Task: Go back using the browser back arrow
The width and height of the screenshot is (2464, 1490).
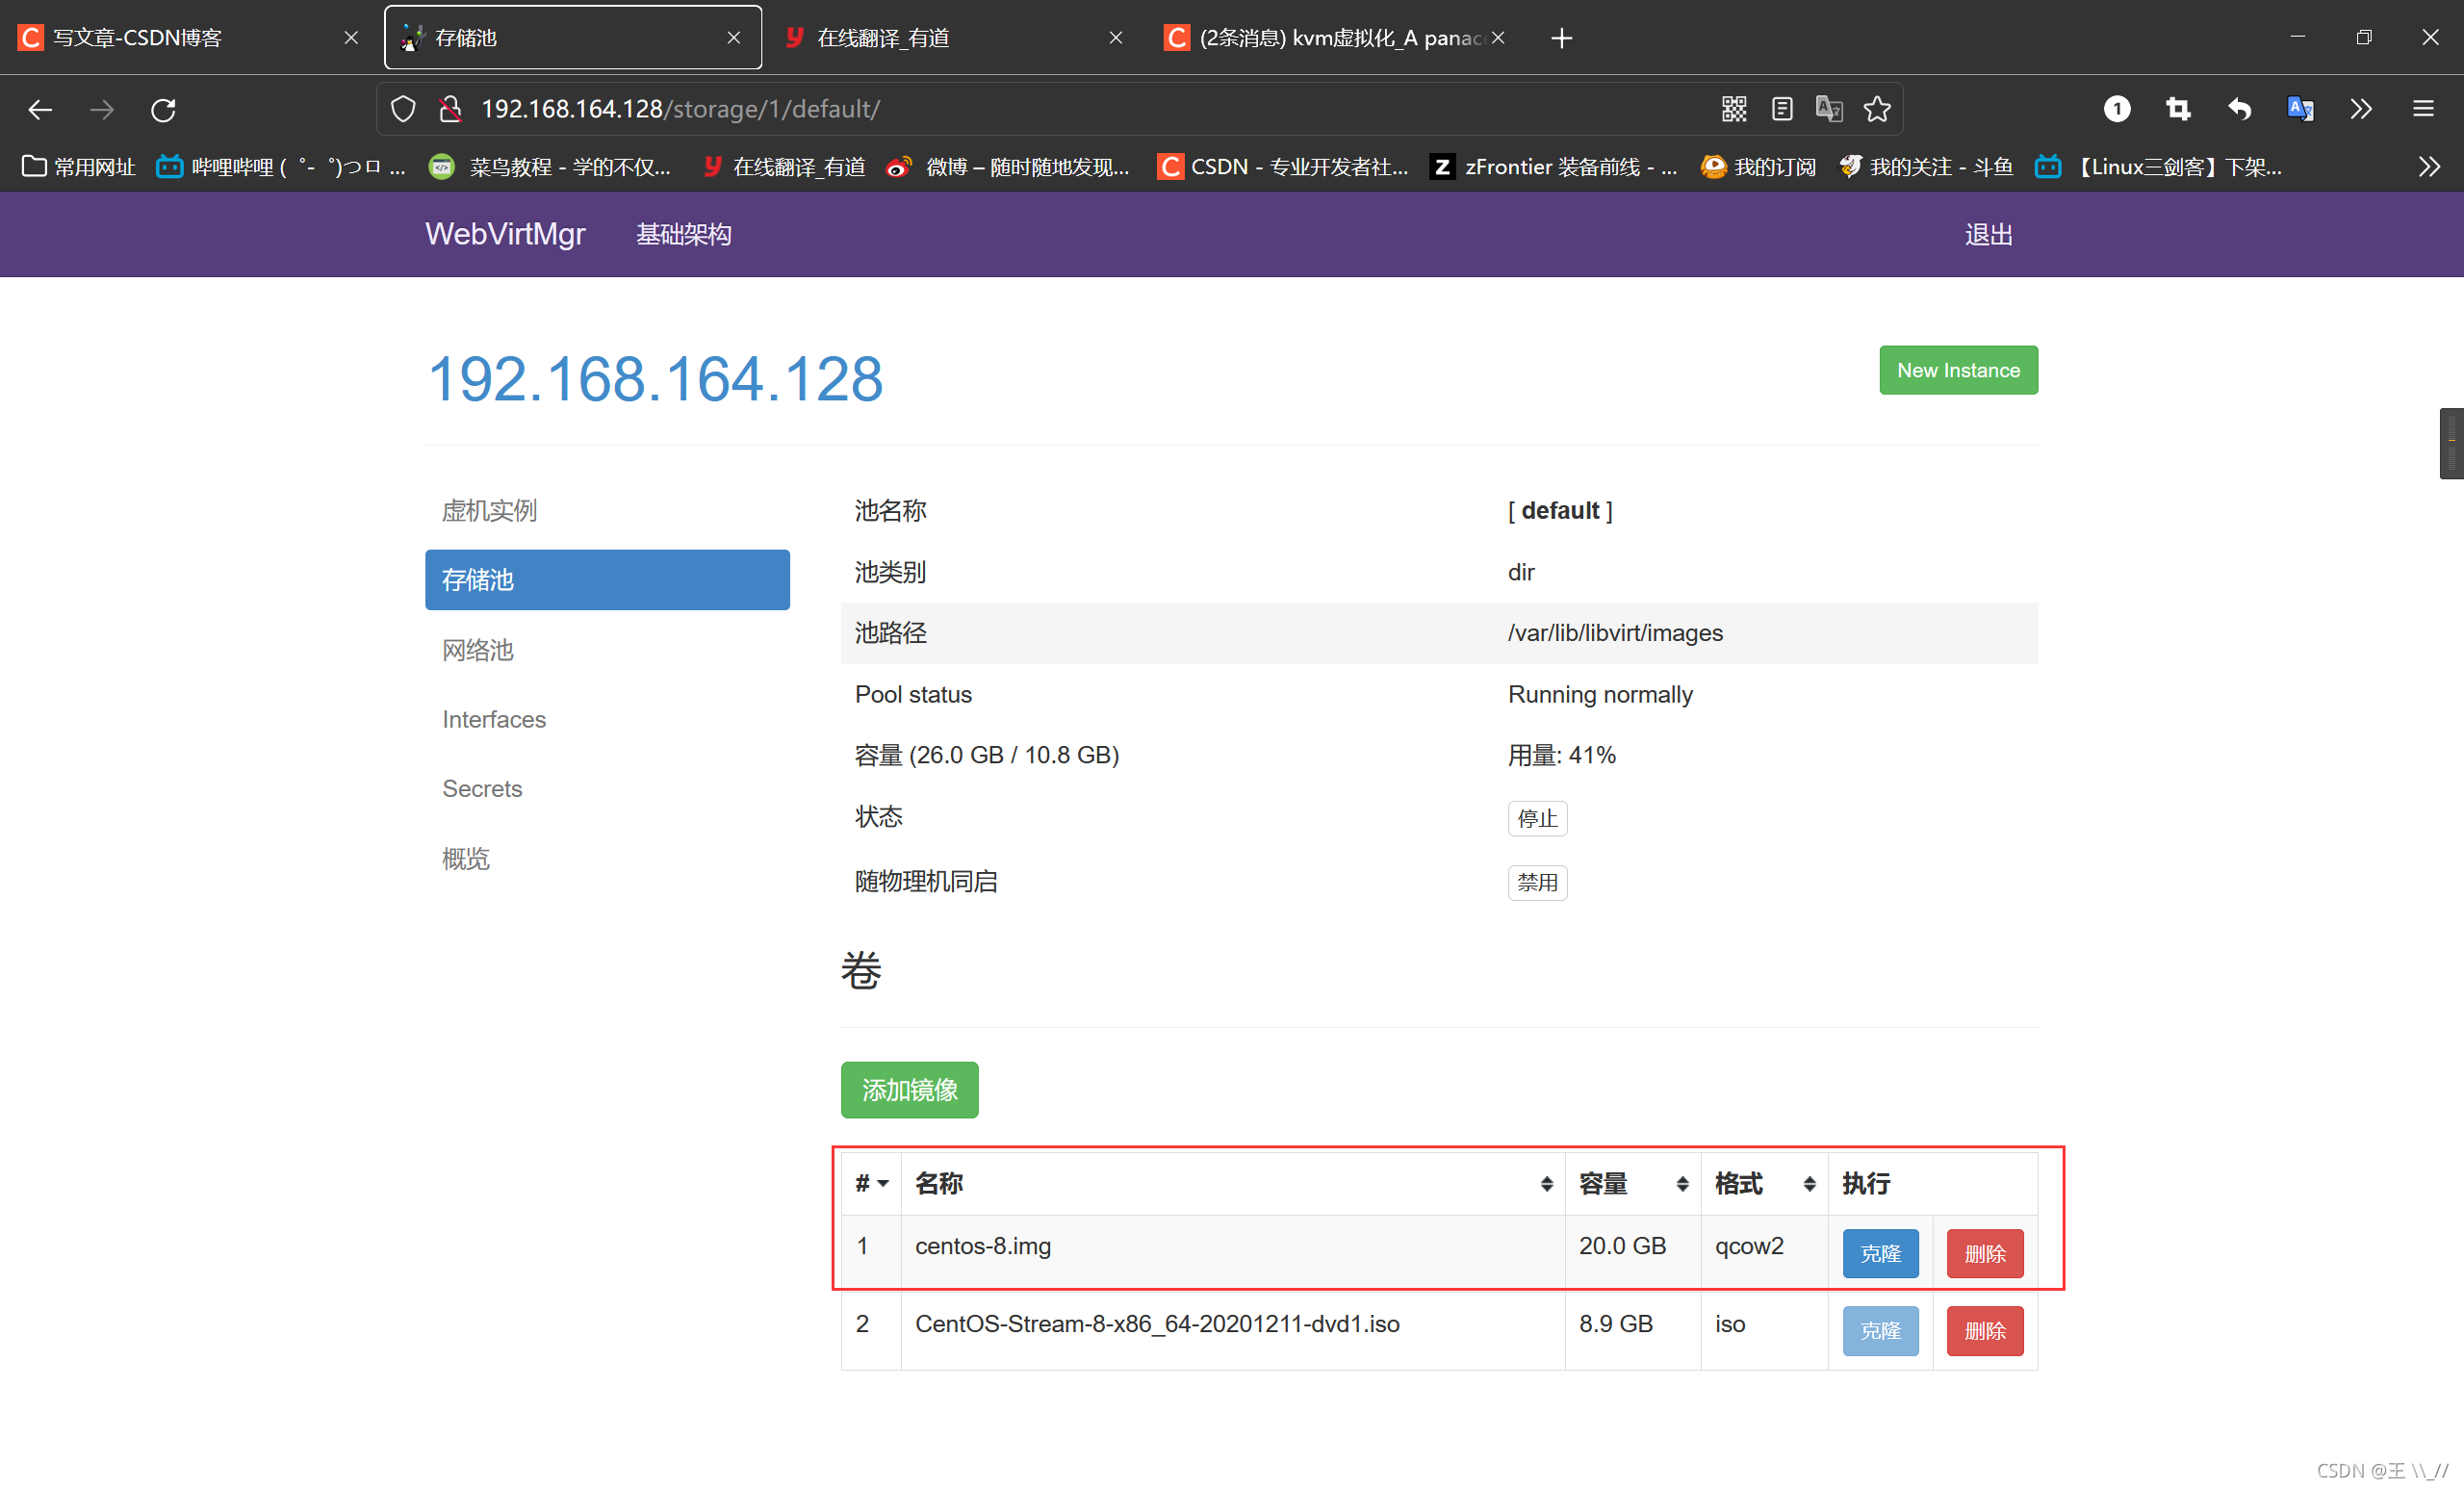Action: coord(40,109)
